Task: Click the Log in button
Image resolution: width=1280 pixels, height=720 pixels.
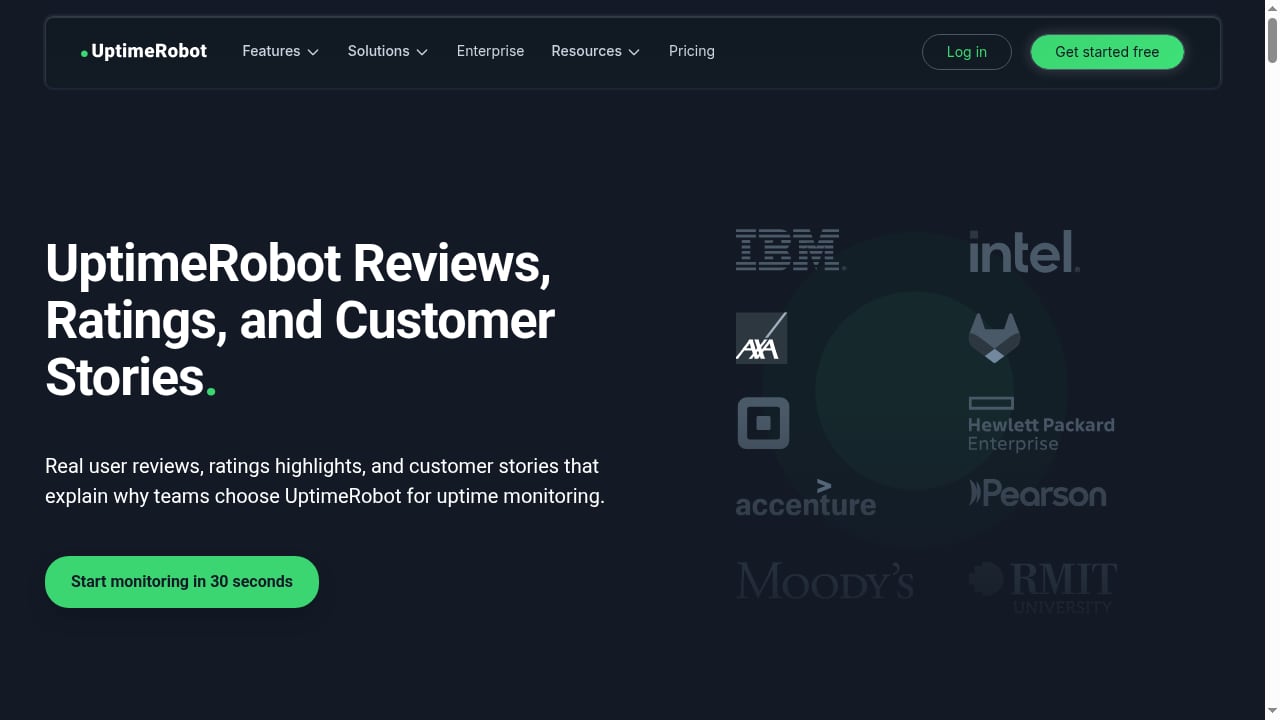Action: click(966, 52)
